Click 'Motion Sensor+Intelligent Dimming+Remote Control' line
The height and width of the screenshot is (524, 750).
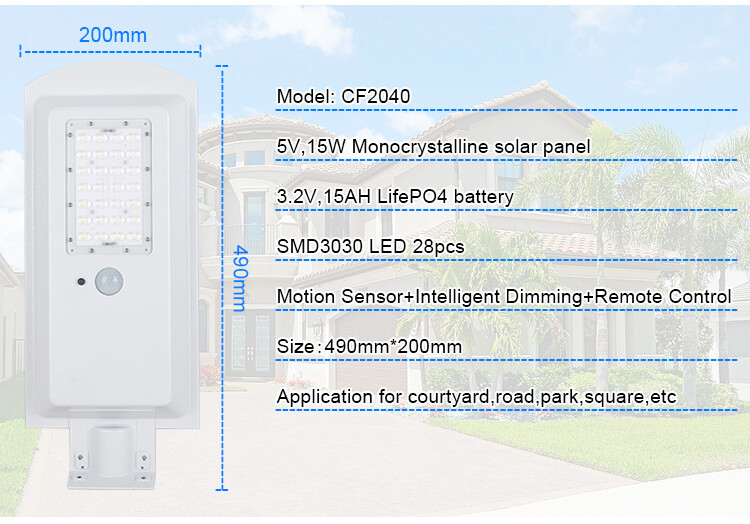504,297
